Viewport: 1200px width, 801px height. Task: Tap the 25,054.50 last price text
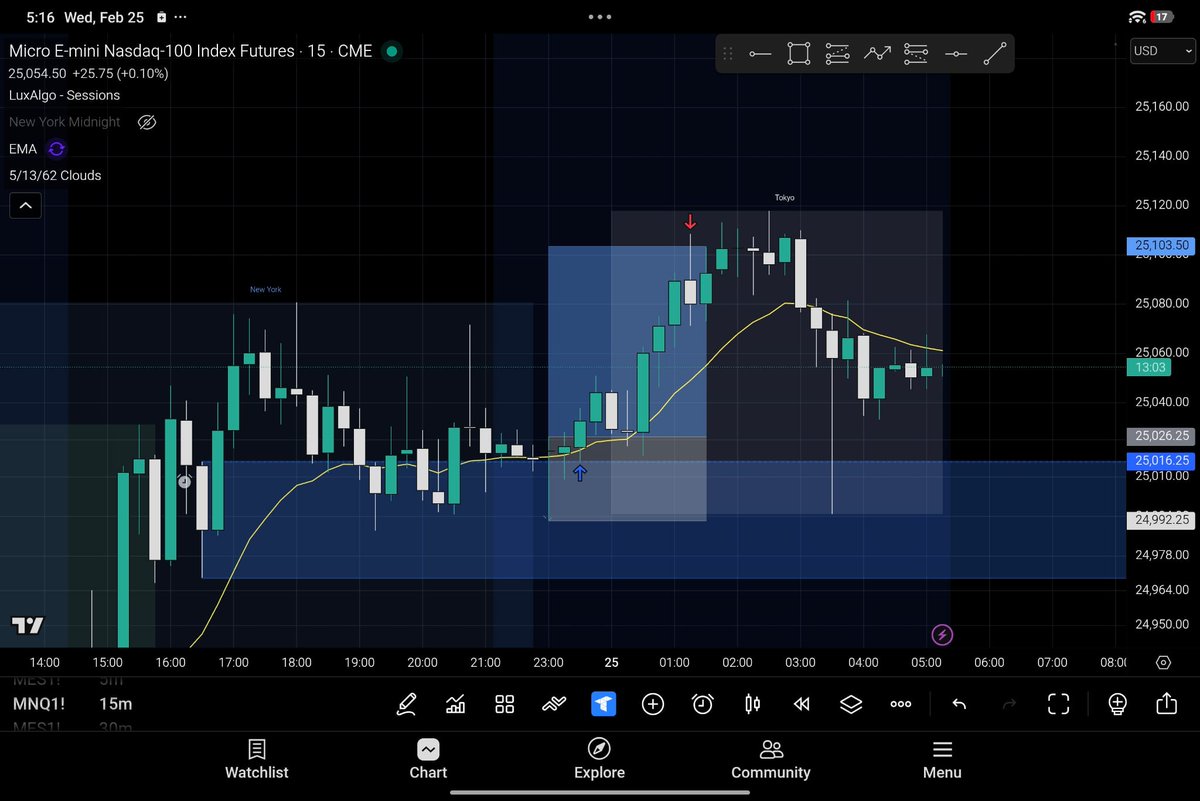pos(38,73)
